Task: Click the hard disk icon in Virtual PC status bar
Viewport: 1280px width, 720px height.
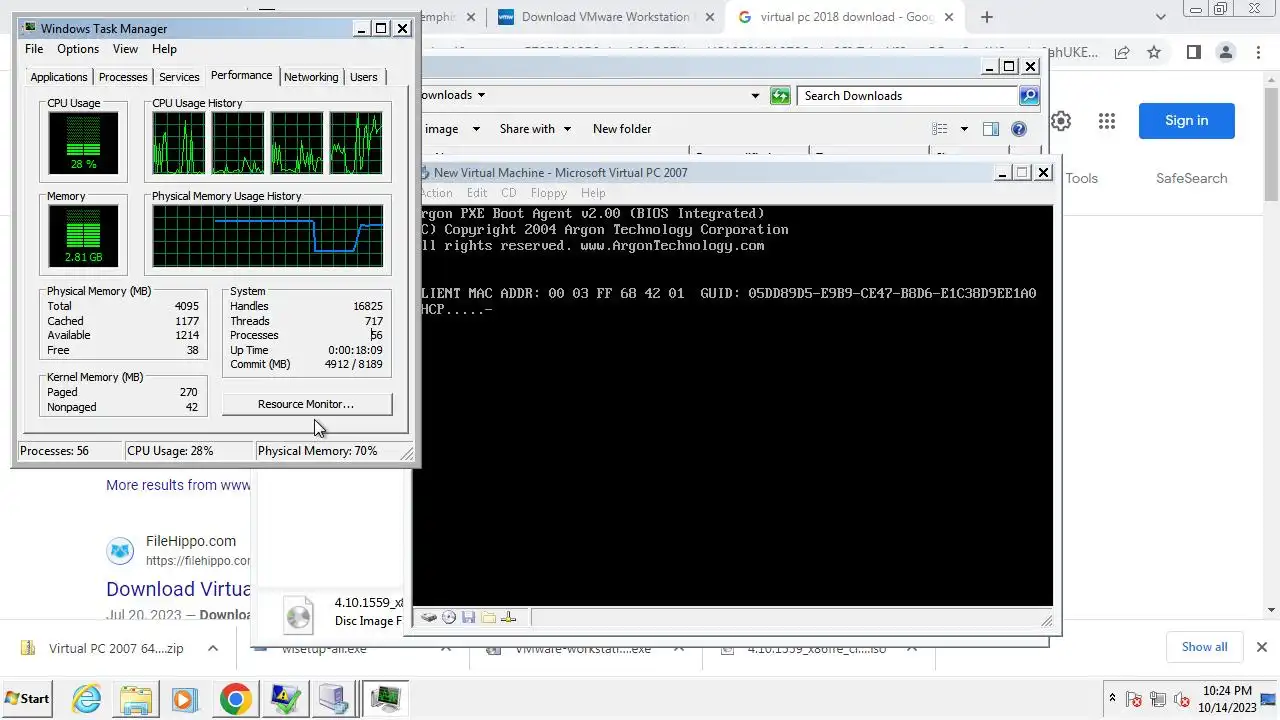Action: click(429, 617)
